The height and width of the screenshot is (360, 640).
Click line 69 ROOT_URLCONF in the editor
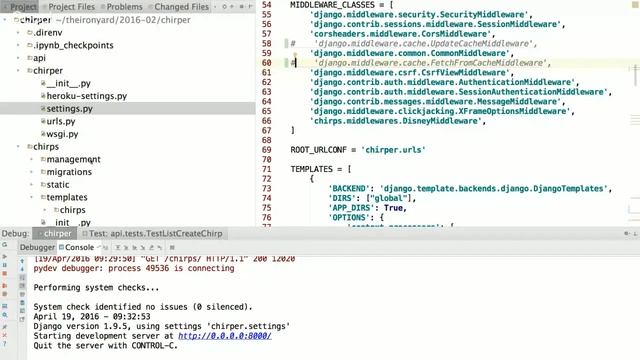pos(358,150)
